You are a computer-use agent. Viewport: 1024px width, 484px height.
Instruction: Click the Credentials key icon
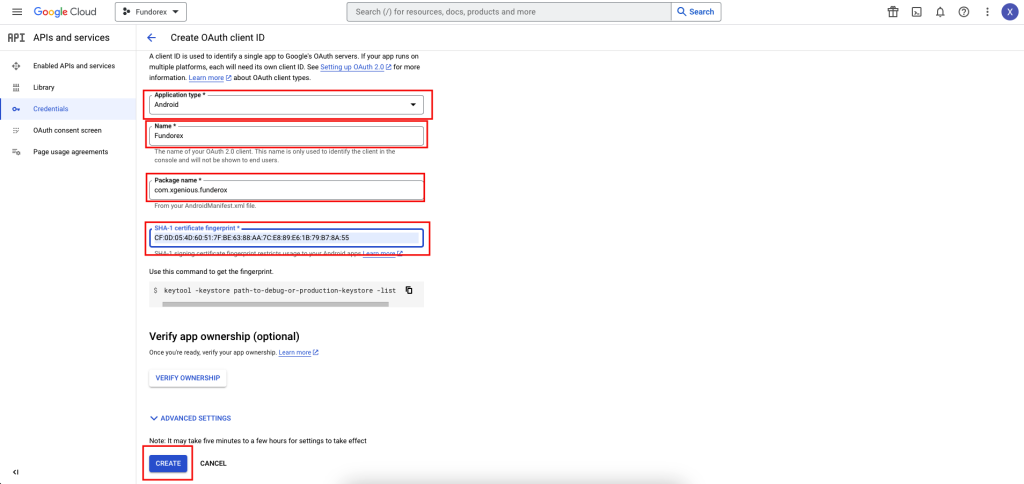click(16, 109)
